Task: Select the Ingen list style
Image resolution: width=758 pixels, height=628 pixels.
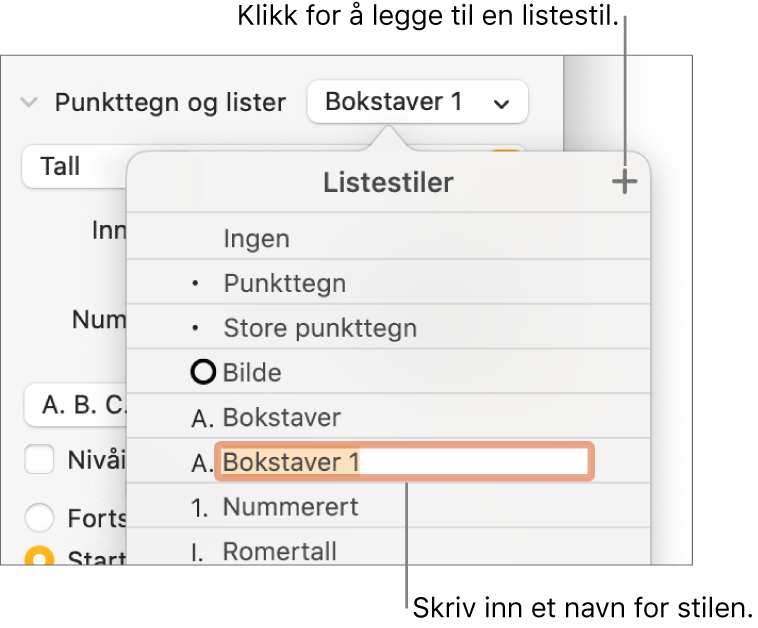Action: click(x=388, y=238)
